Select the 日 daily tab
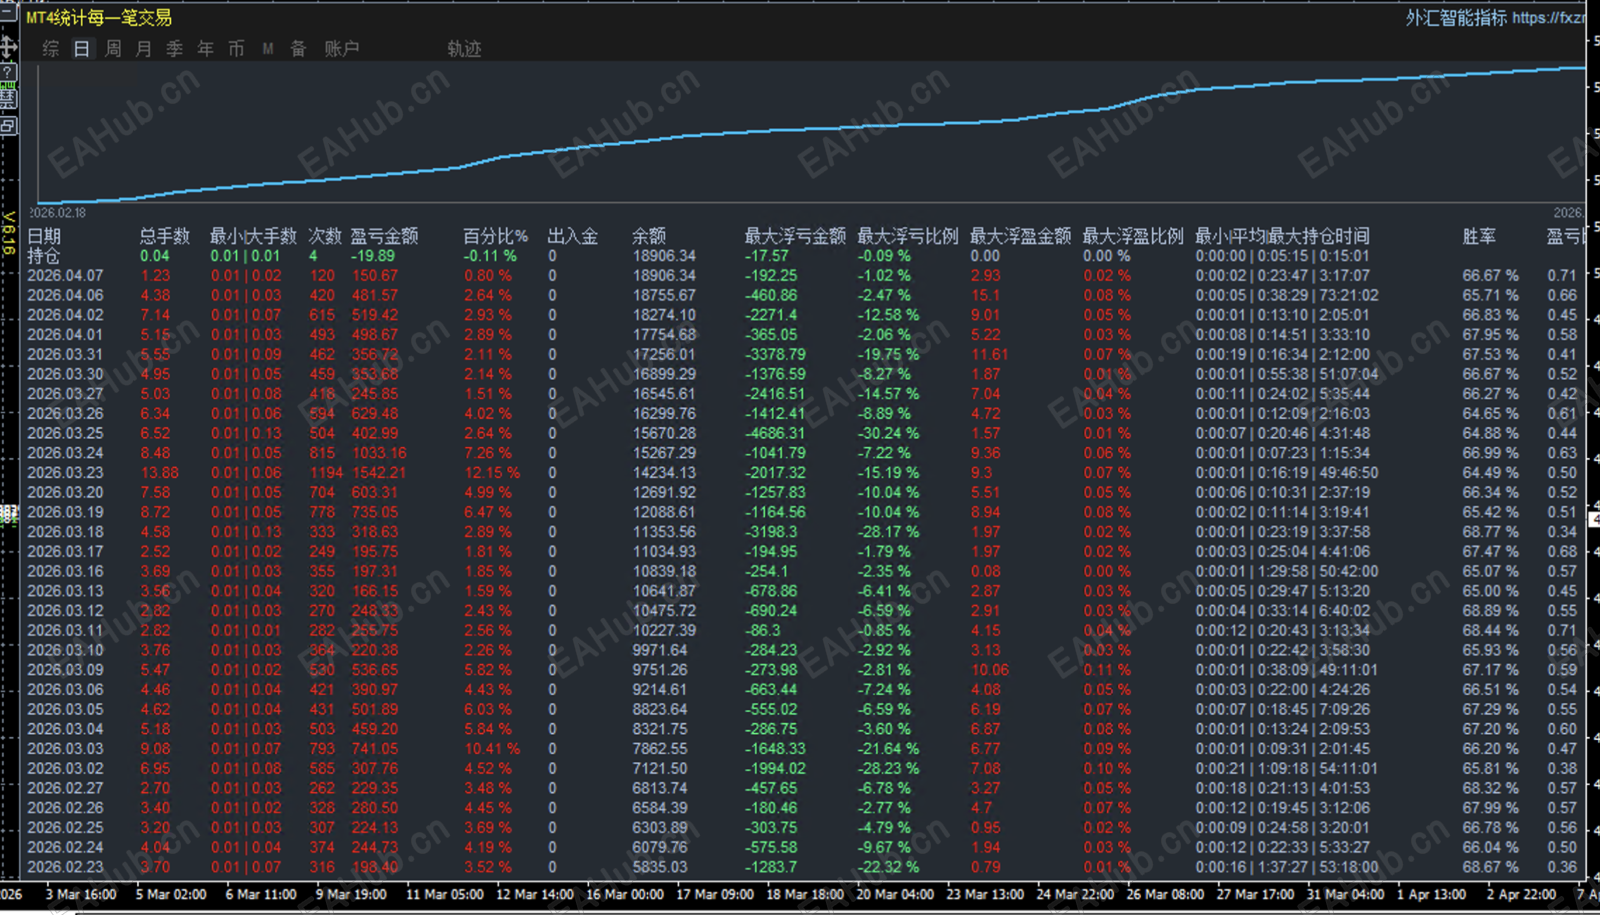 tap(82, 49)
